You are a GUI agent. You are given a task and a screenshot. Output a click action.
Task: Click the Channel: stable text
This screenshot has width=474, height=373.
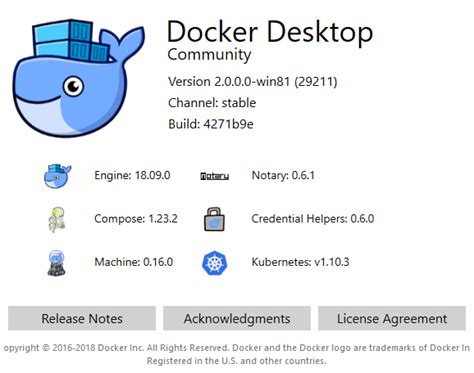212,103
